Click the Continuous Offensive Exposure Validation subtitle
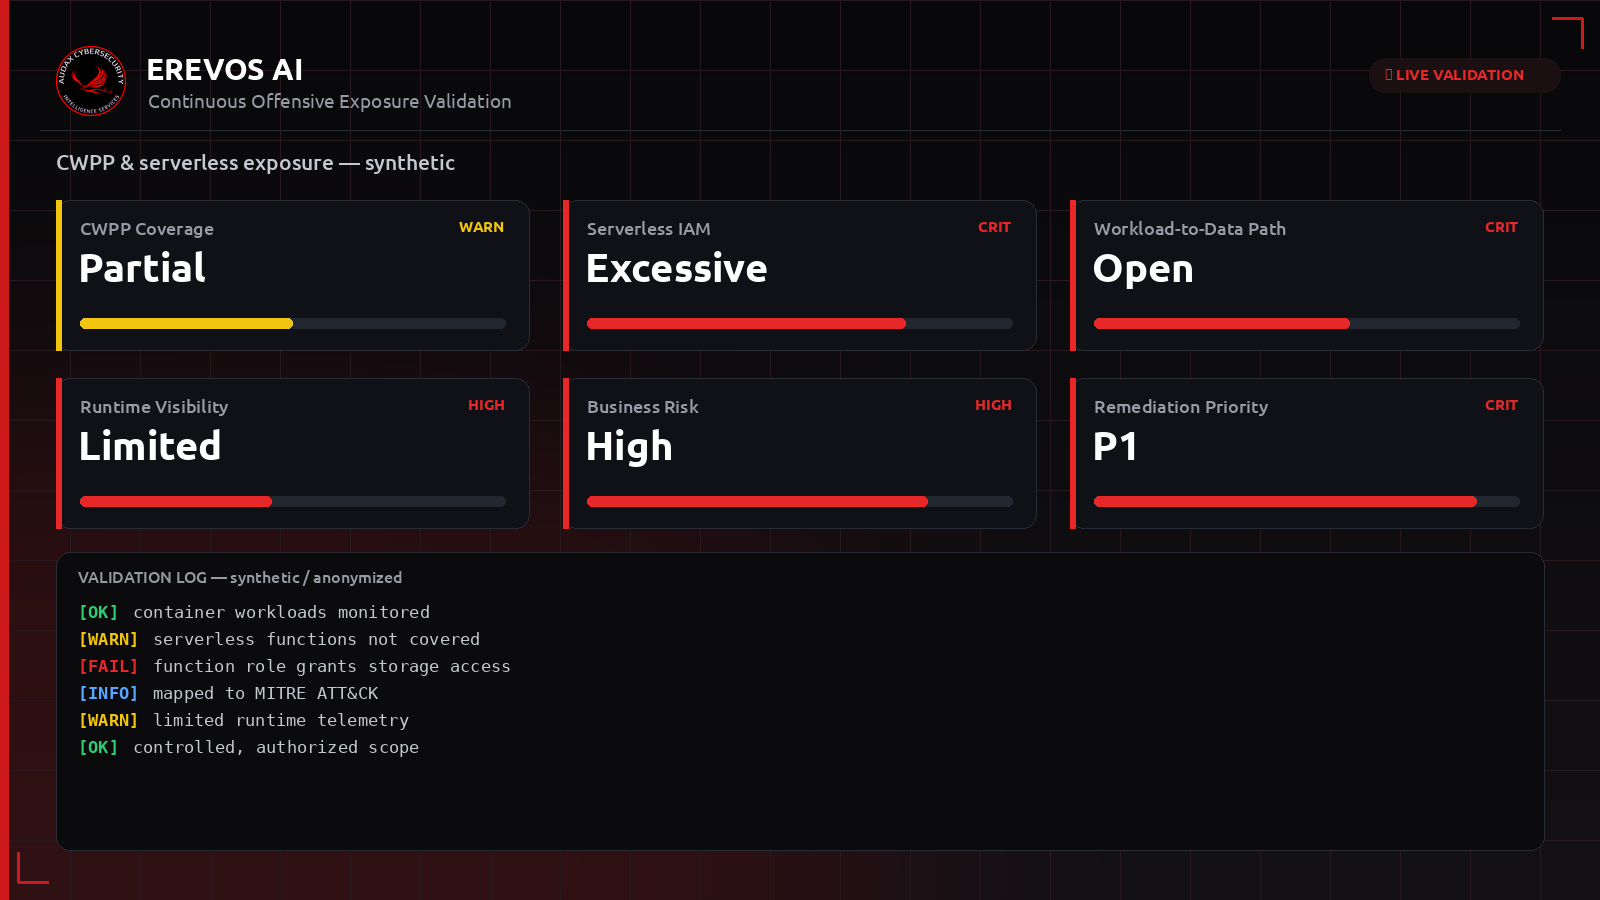 click(x=330, y=102)
